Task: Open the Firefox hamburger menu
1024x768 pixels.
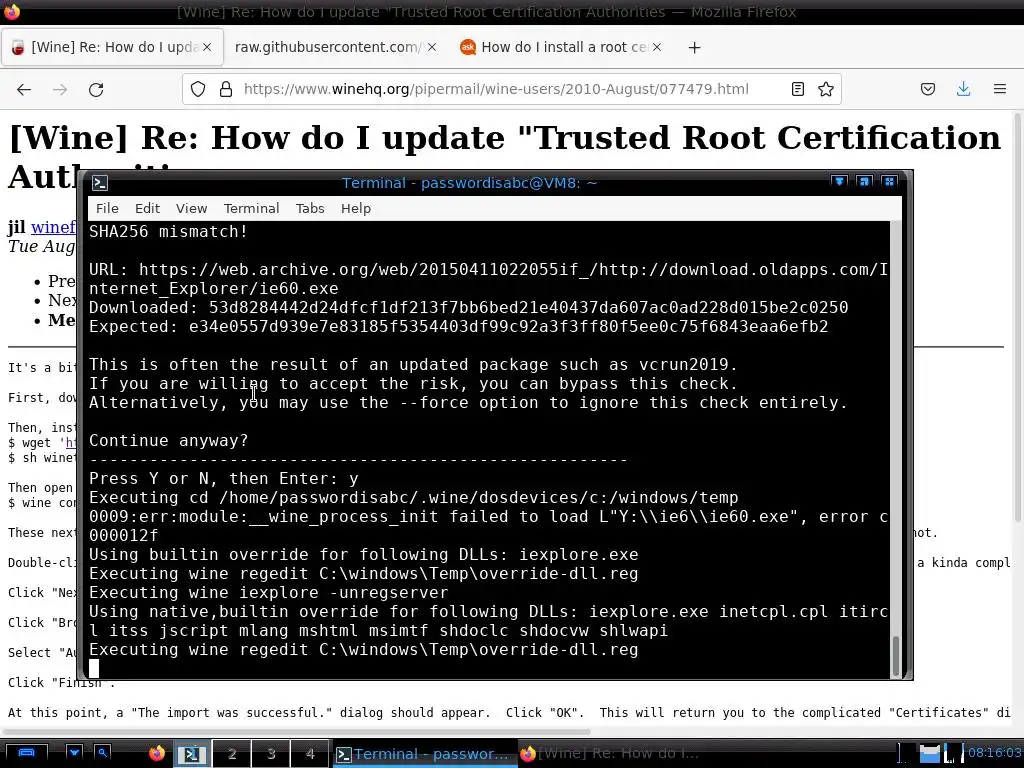Action: [x=1000, y=89]
